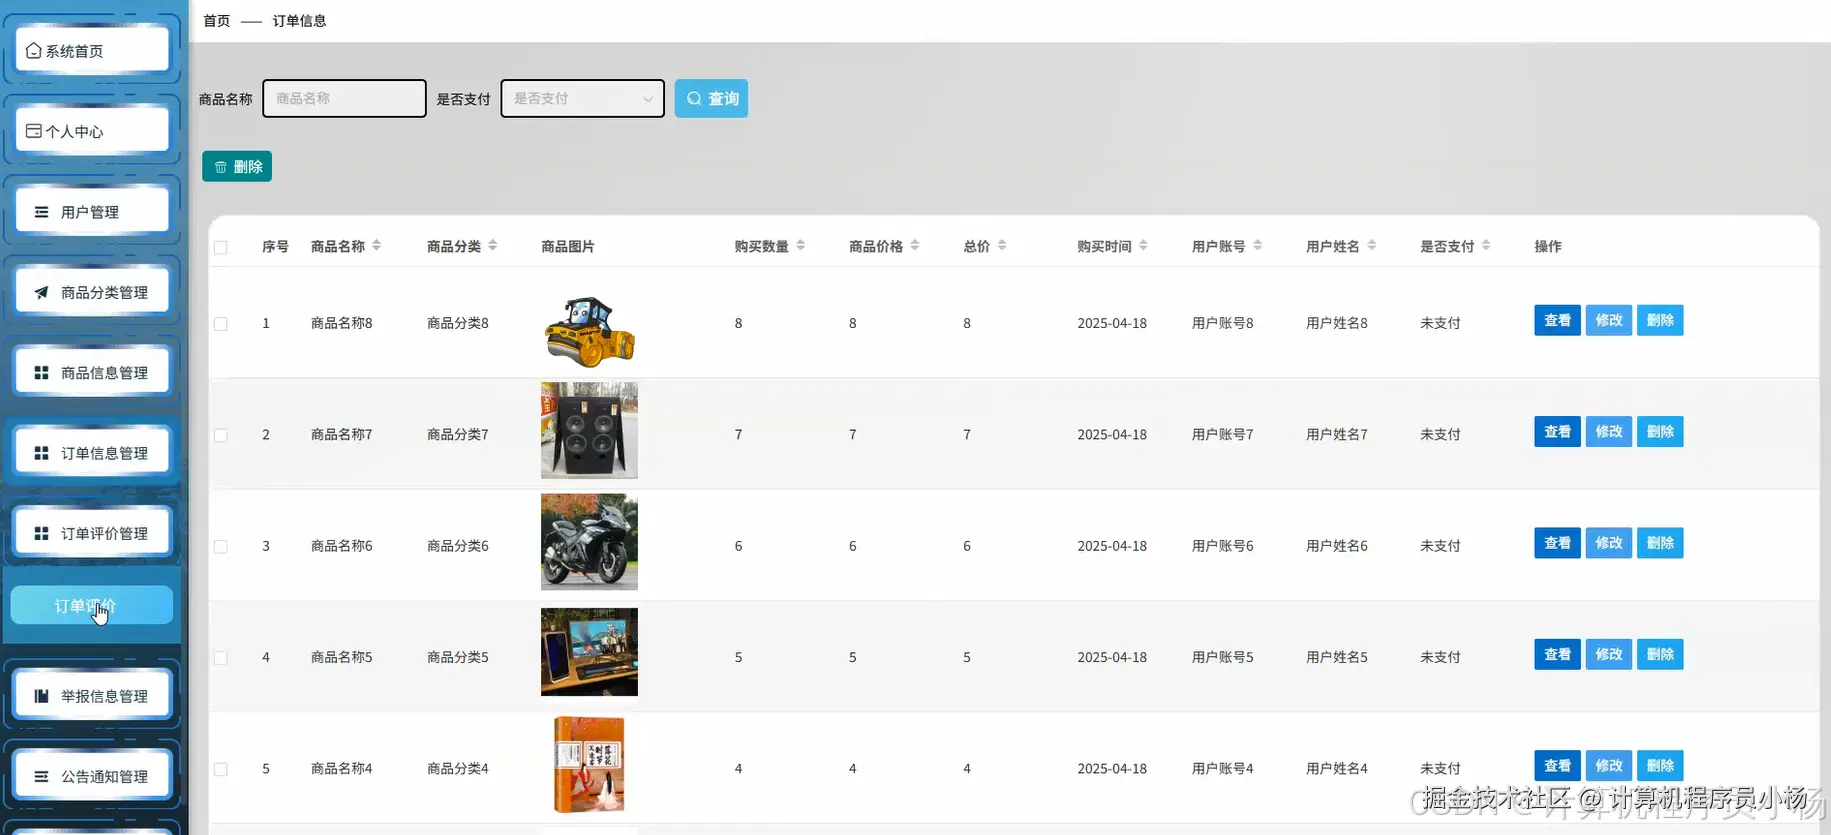Click the magnifier icon in the 查询 button
The width and height of the screenshot is (1831, 835).
pyautogui.click(x=694, y=98)
